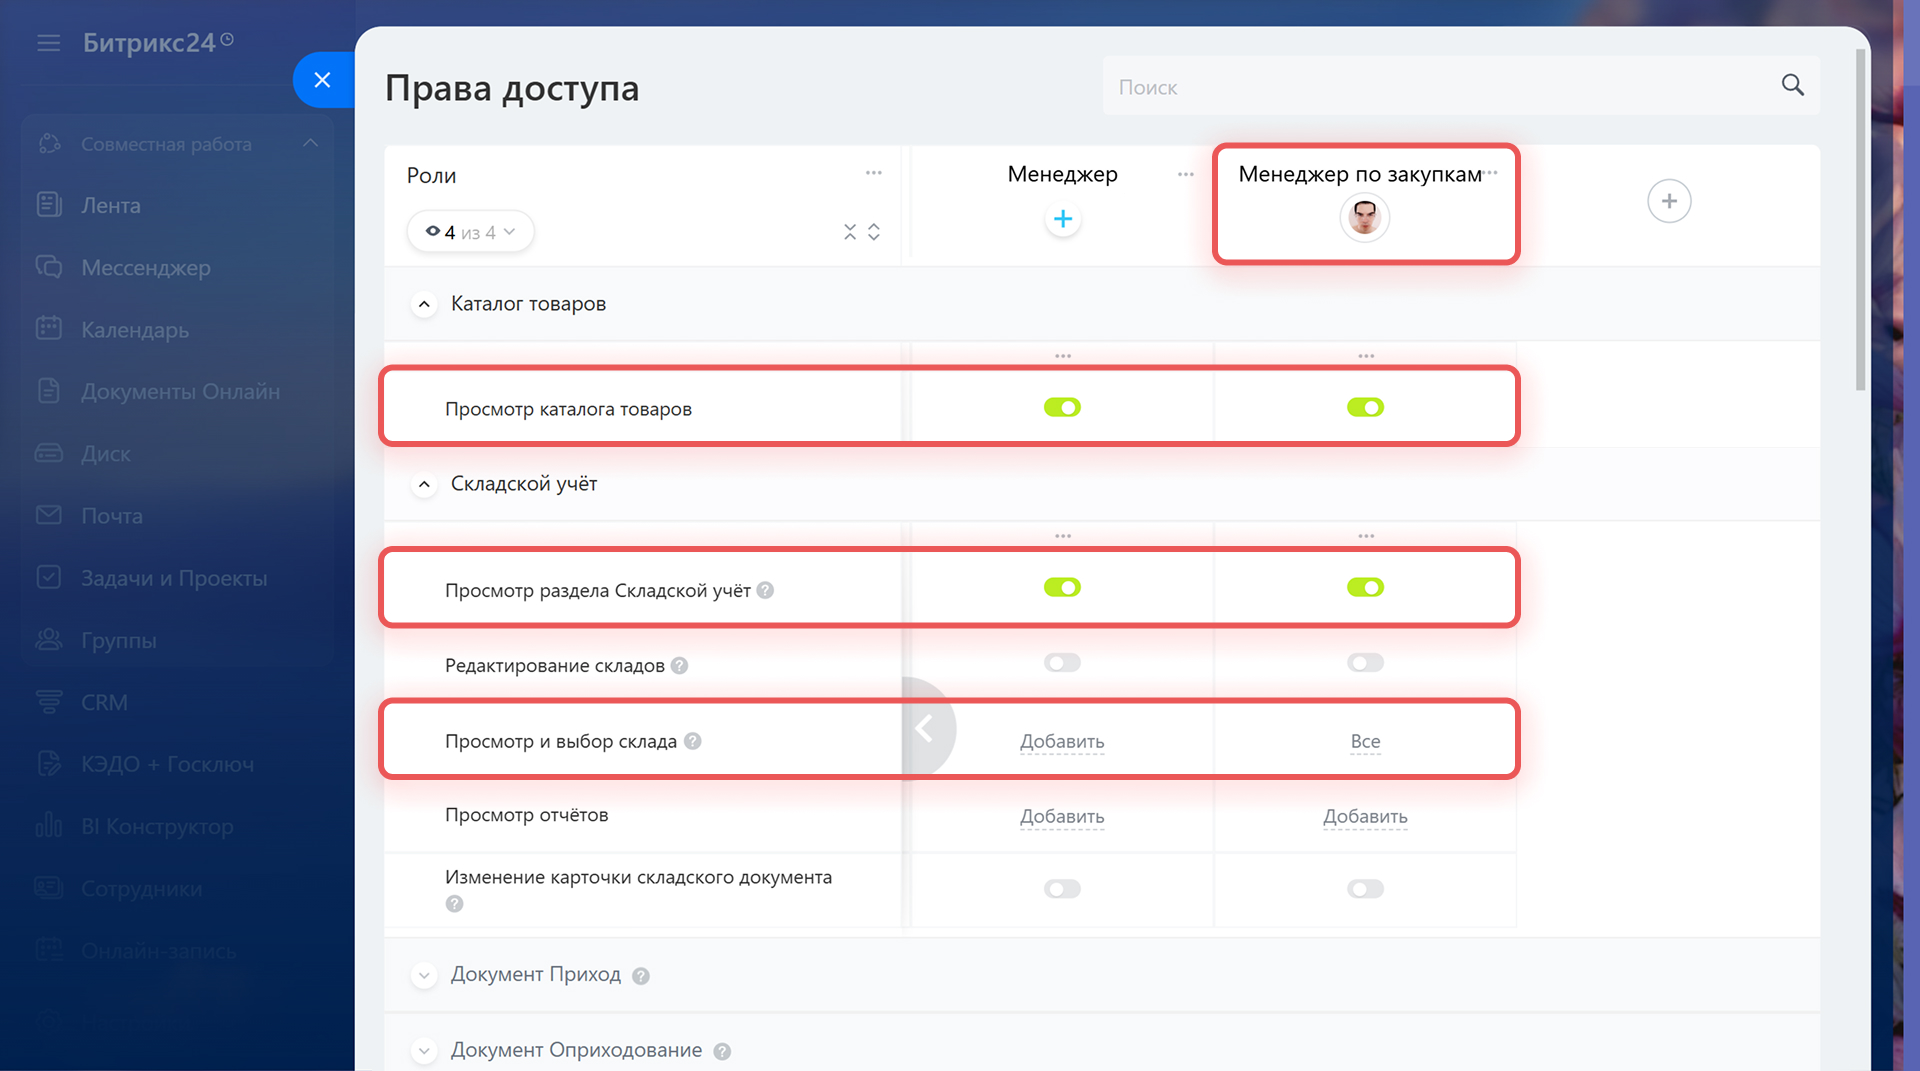Open three-dot menu above Менеджер по закупкам catalog toggle
The height and width of the screenshot is (1071, 1920).
tap(1366, 356)
